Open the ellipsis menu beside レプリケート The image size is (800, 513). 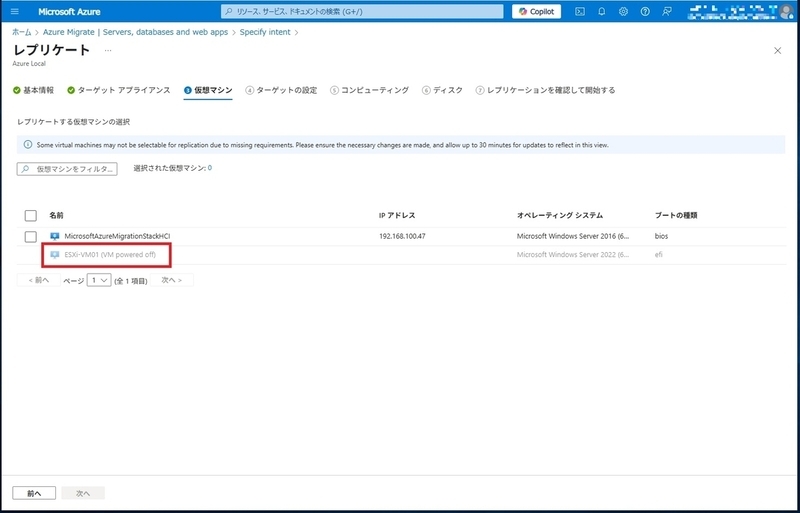[108, 50]
